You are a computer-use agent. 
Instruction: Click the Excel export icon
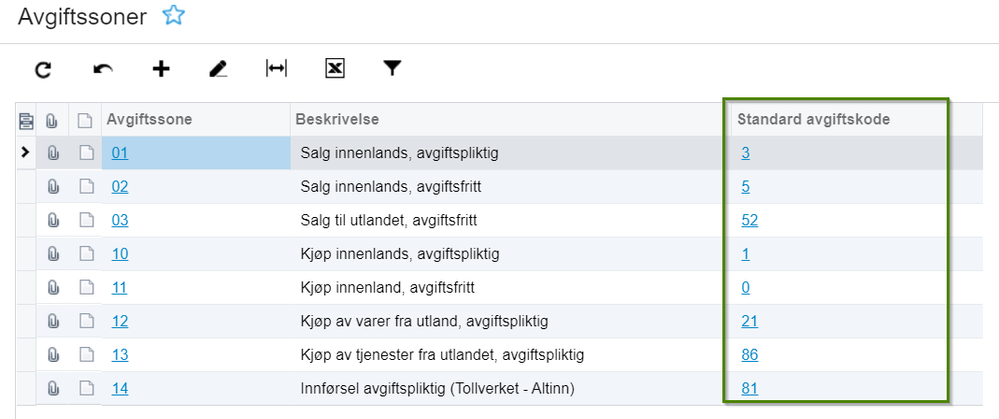335,69
